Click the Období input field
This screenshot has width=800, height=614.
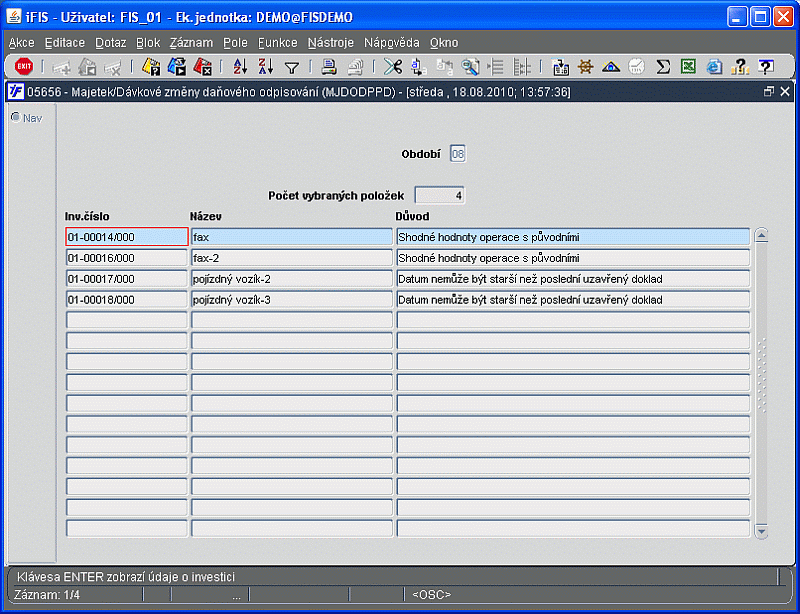(458, 154)
